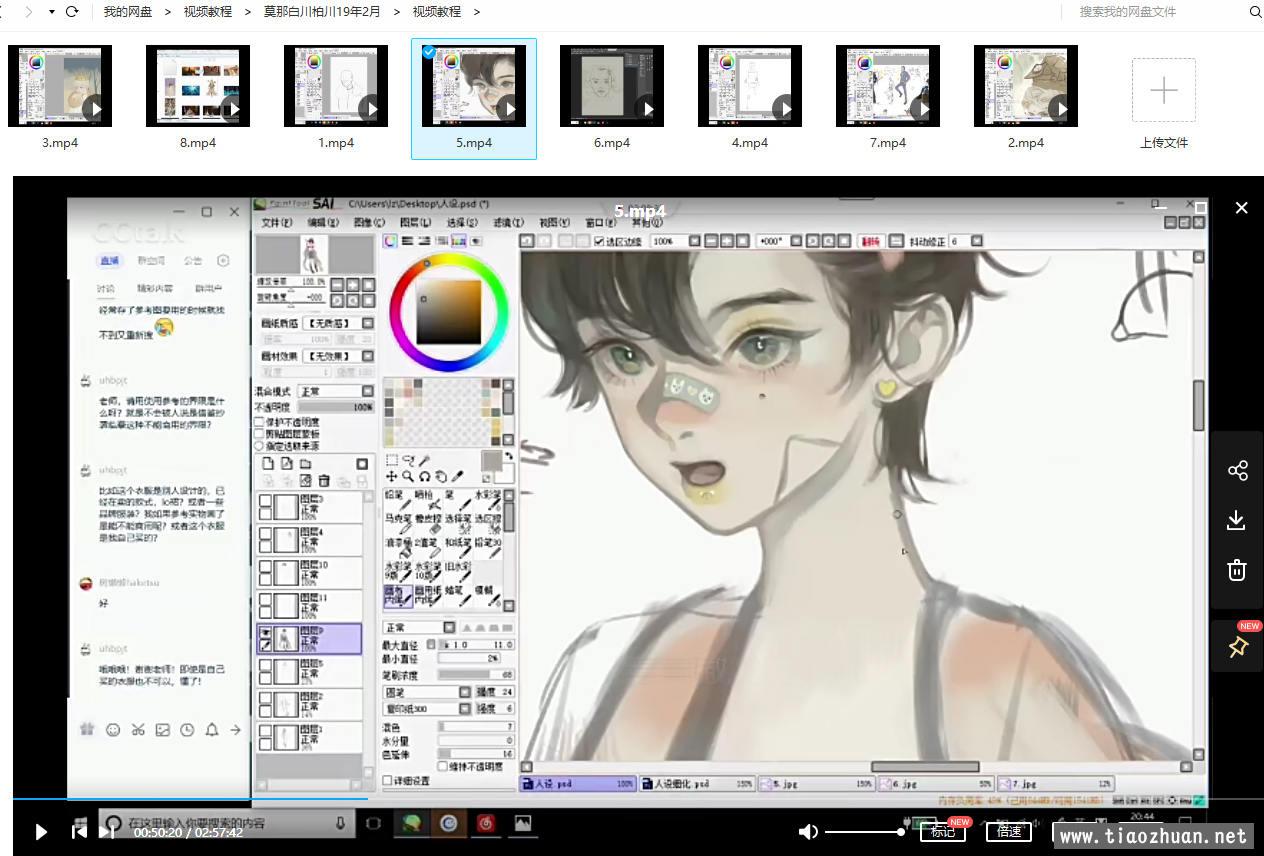Skip to the next video
Viewport: 1264px width, 856px height.
(106, 831)
